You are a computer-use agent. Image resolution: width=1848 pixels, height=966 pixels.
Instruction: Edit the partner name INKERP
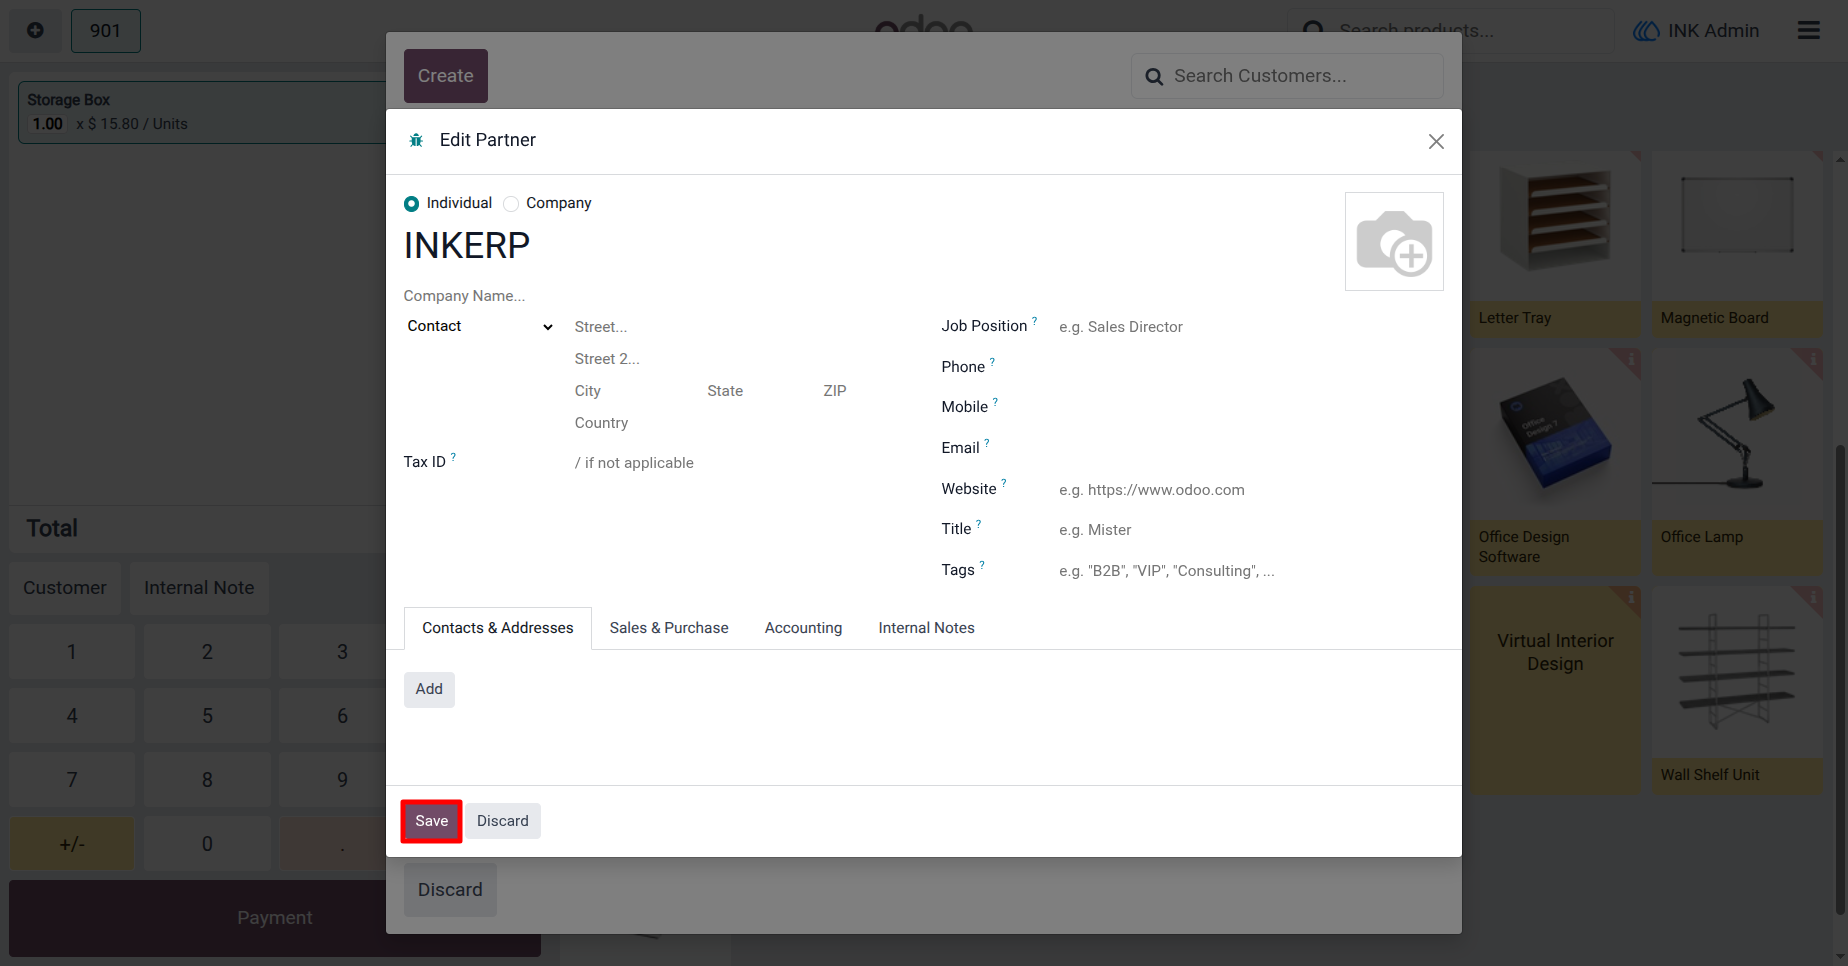click(x=467, y=246)
